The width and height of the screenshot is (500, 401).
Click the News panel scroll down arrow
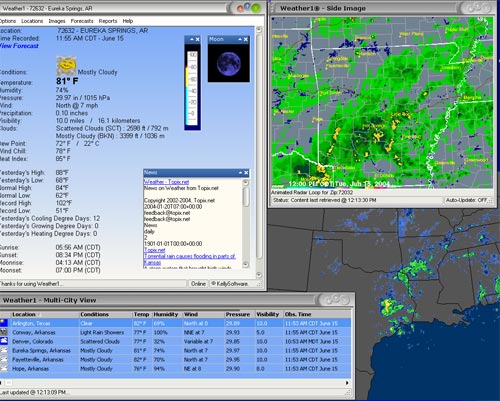[246, 265]
